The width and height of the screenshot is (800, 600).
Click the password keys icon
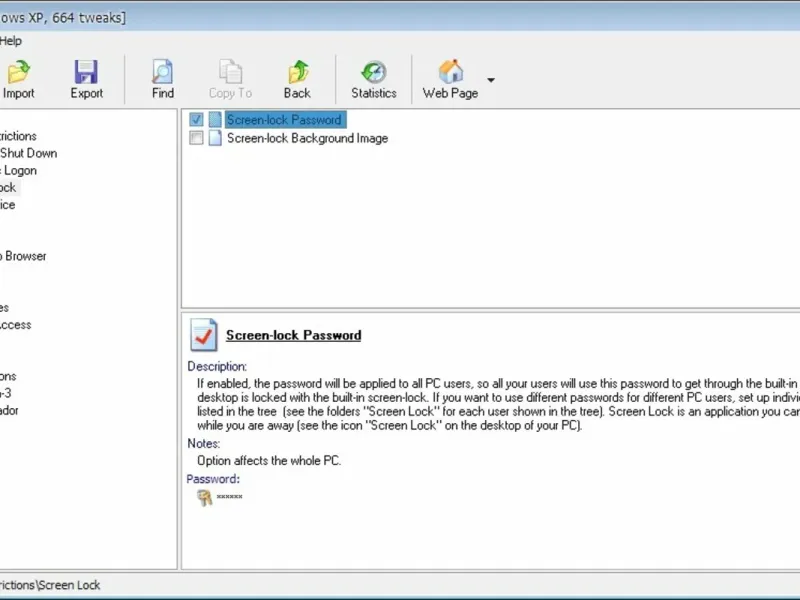point(205,497)
